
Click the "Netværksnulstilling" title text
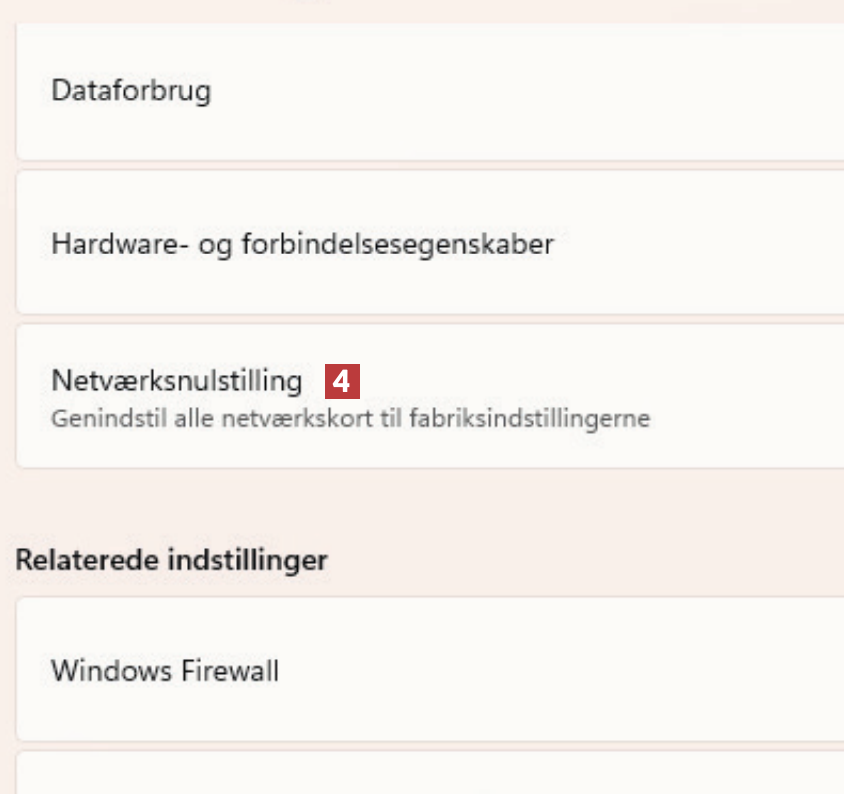point(176,381)
